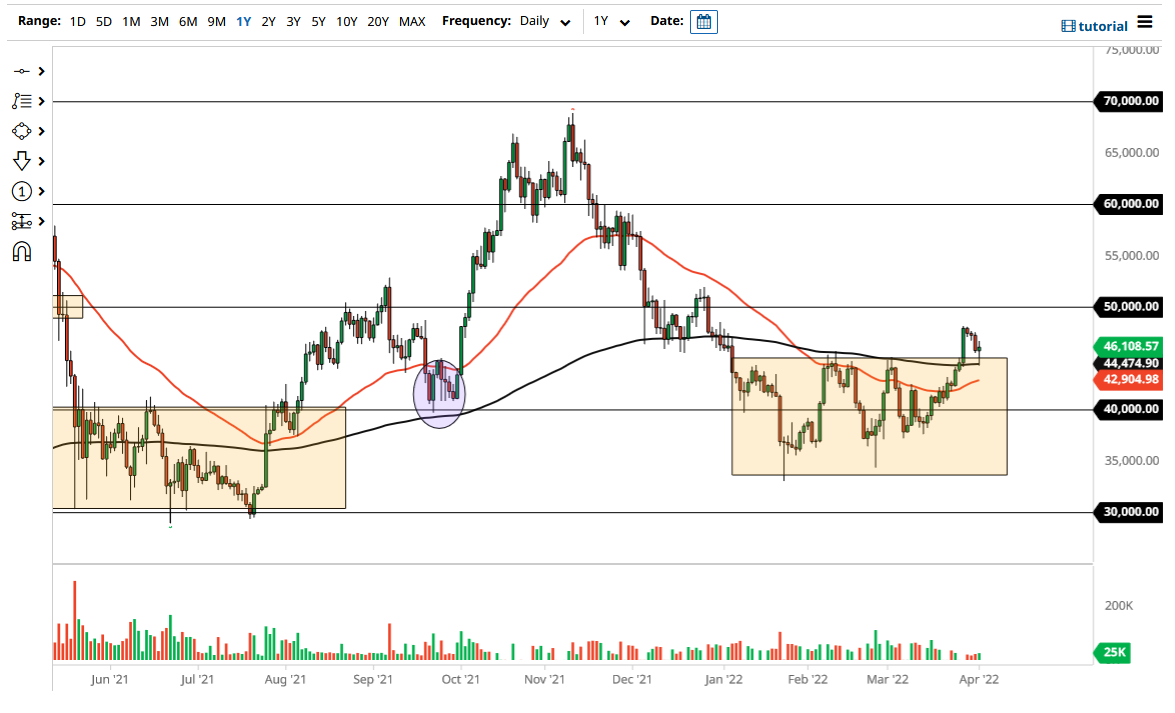The width and height of the screenshot is (1175, 713).
Task: Expand the measurement tools submenu arrow
Action: point(42,221)
